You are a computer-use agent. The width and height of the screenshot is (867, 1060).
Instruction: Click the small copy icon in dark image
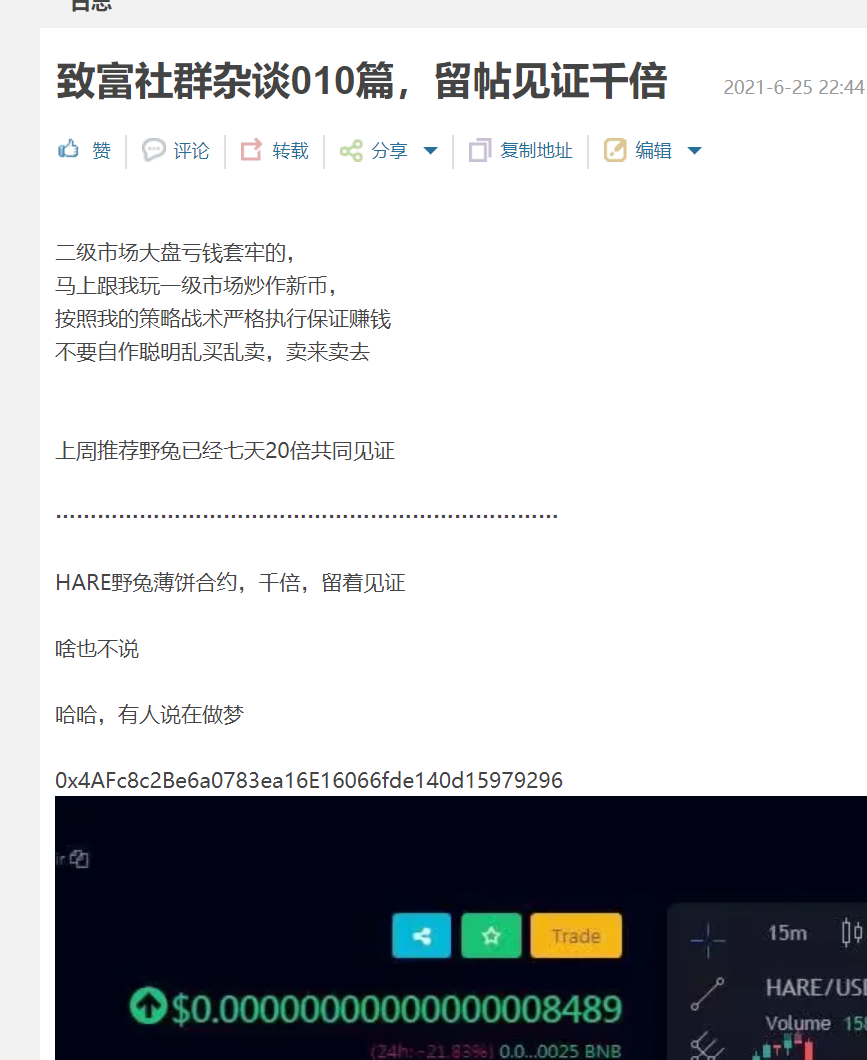(80, 859)
